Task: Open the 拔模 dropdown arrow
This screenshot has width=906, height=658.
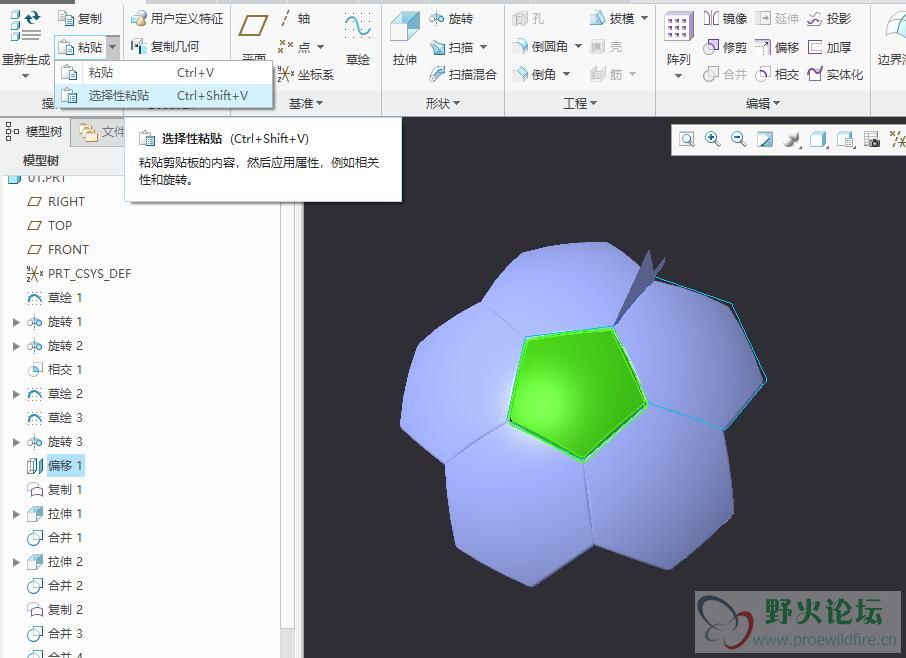Action: (x=644, y=18)
